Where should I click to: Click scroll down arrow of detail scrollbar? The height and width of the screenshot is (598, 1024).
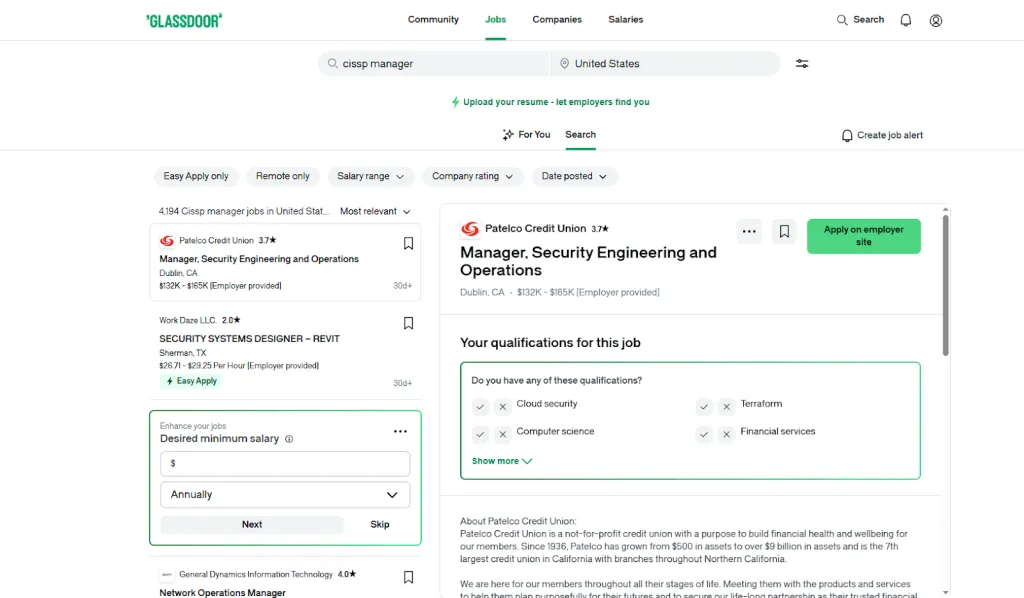(945, 593)
